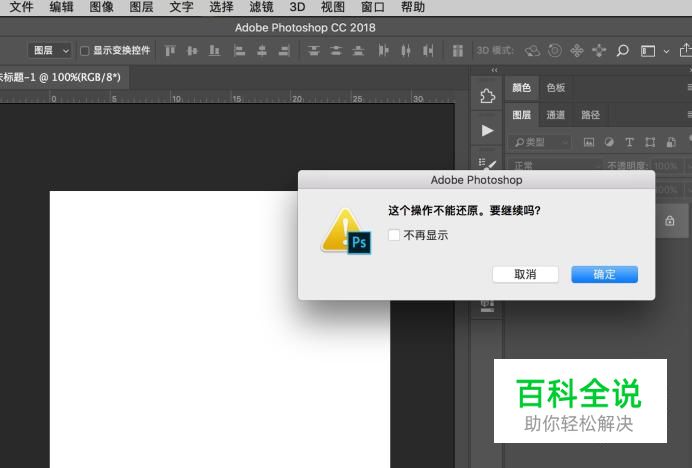Open the 选择 menu
The height and width of the screenshot is (468, 692).
point(221,7)
